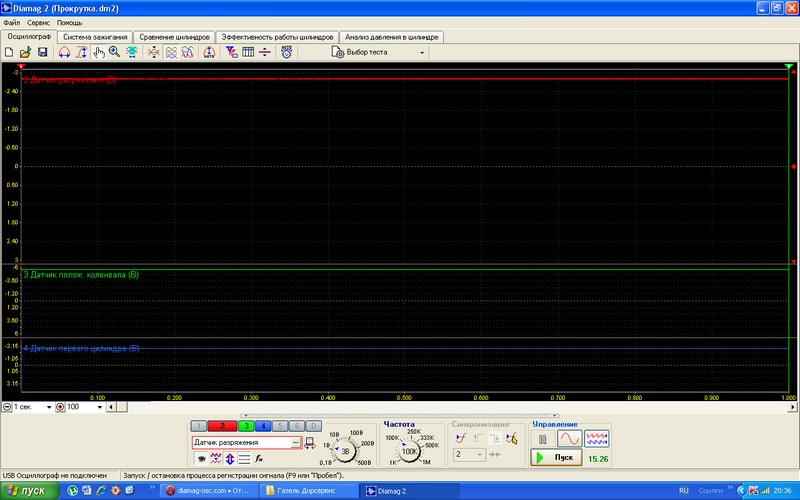Viewport: 800px width, 500px height.
Task: Start recording with the Пуск button
Action: click(556, 458)
